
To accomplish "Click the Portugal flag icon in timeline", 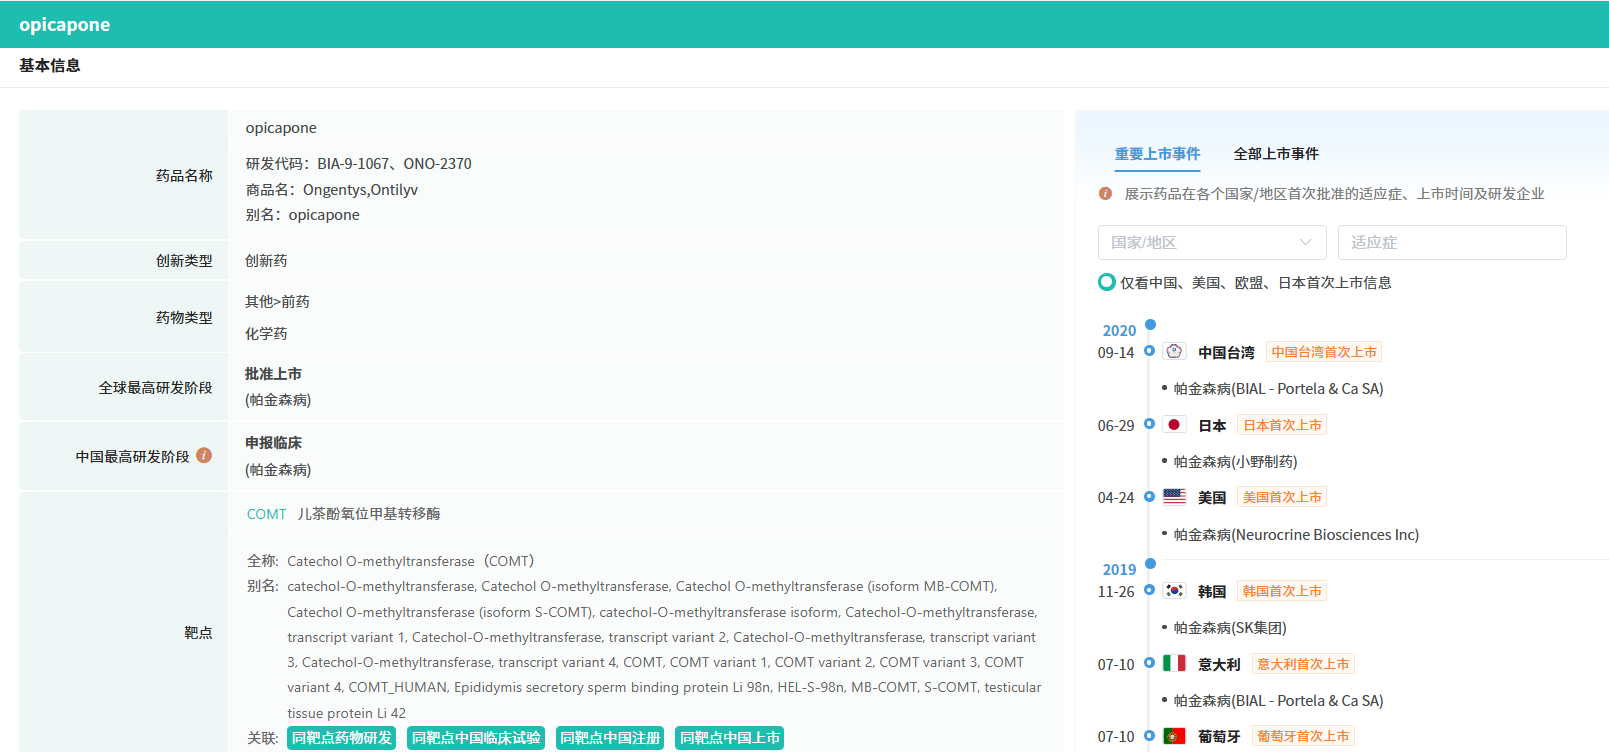I will 1175,736.
